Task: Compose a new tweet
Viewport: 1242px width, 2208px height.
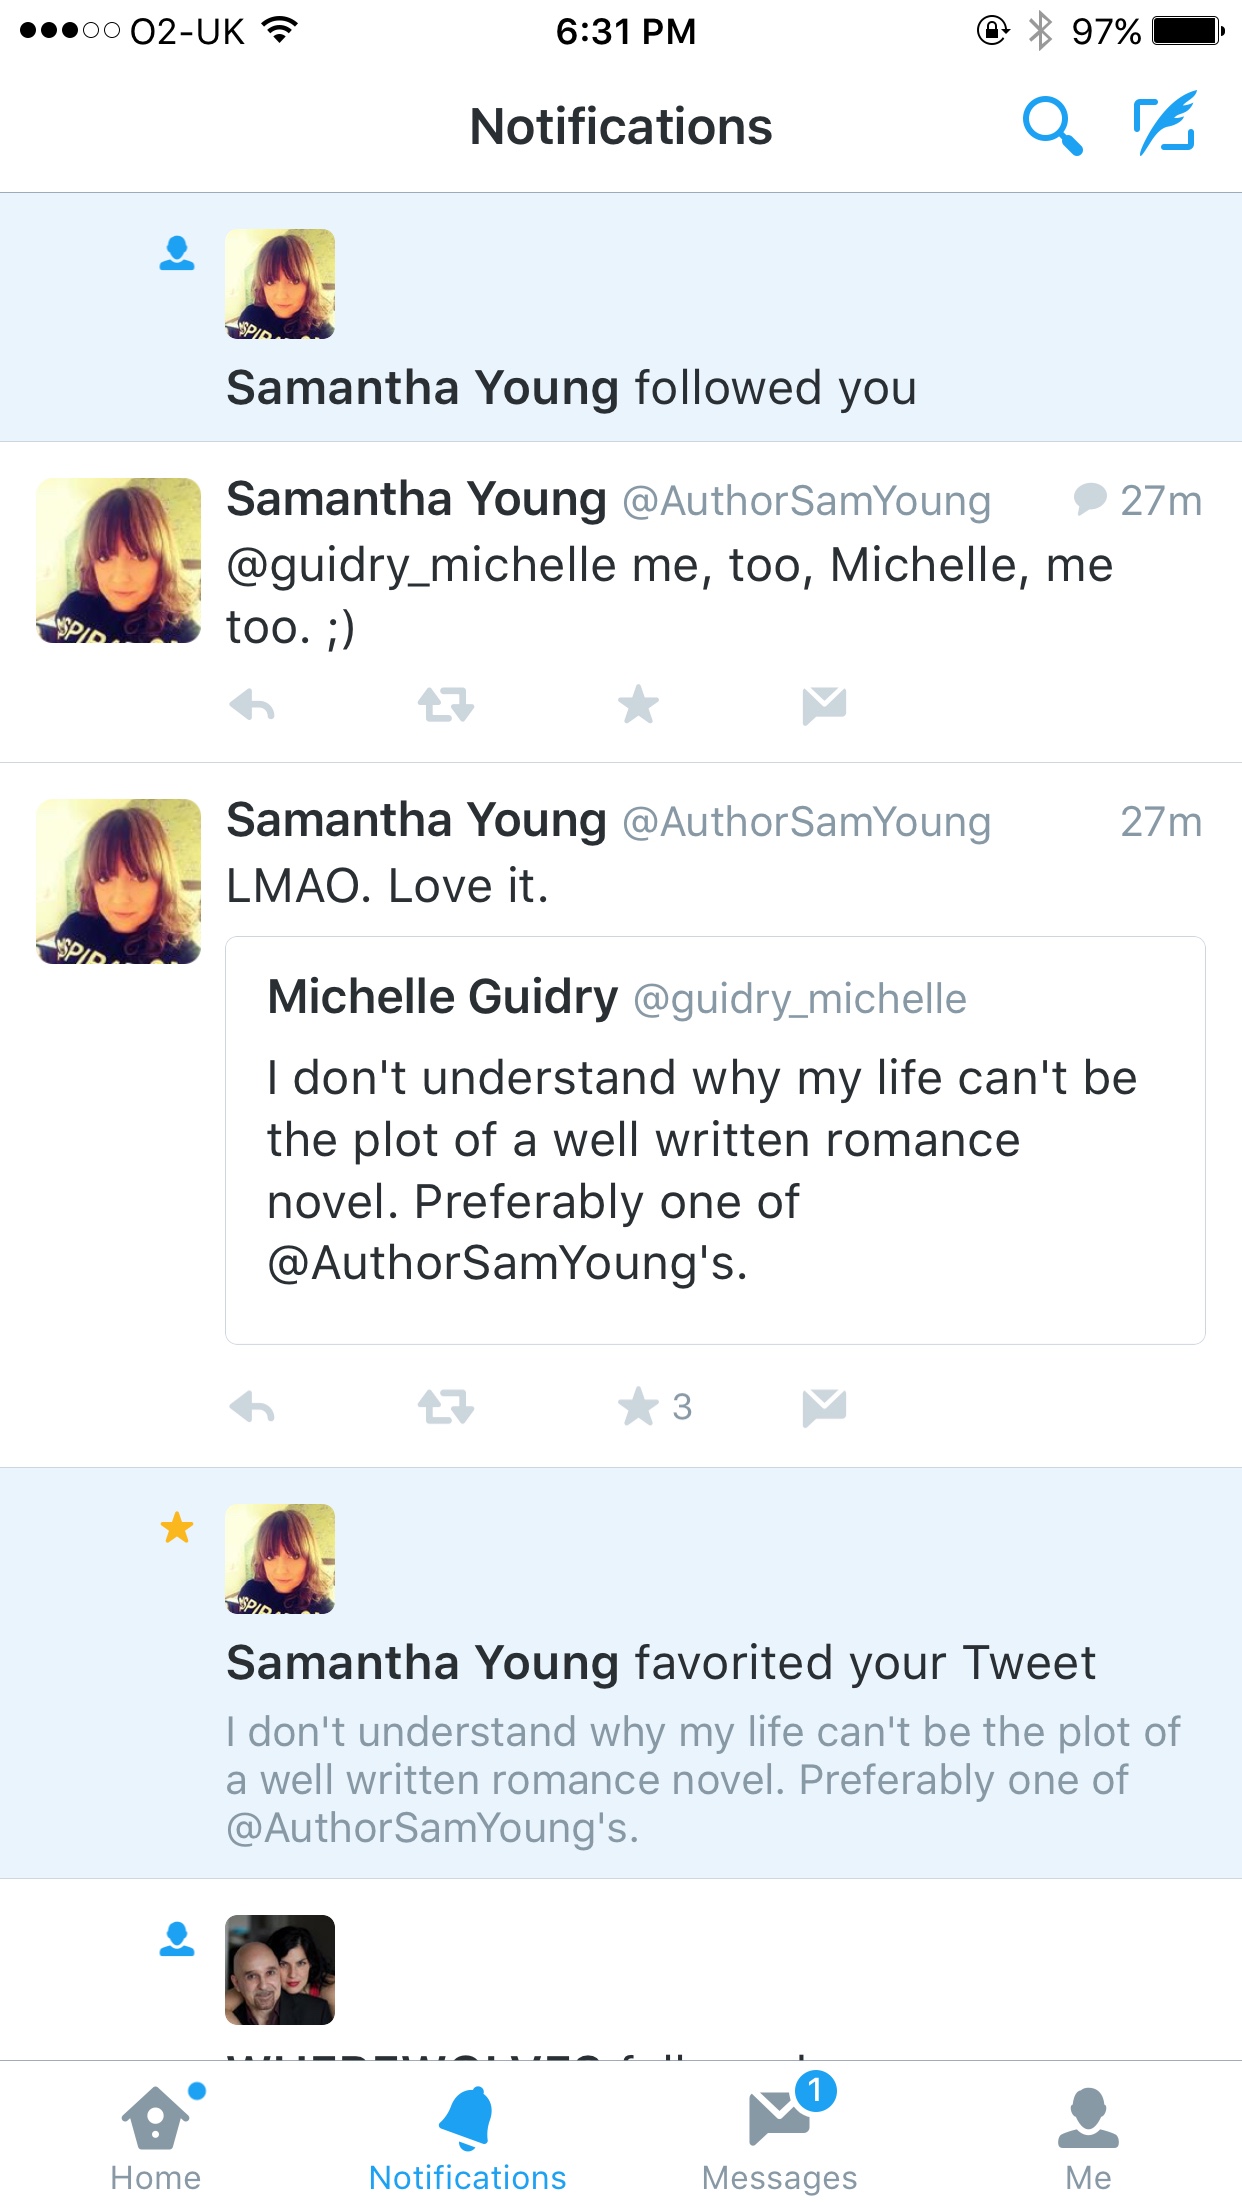Action: (1165, 124)
